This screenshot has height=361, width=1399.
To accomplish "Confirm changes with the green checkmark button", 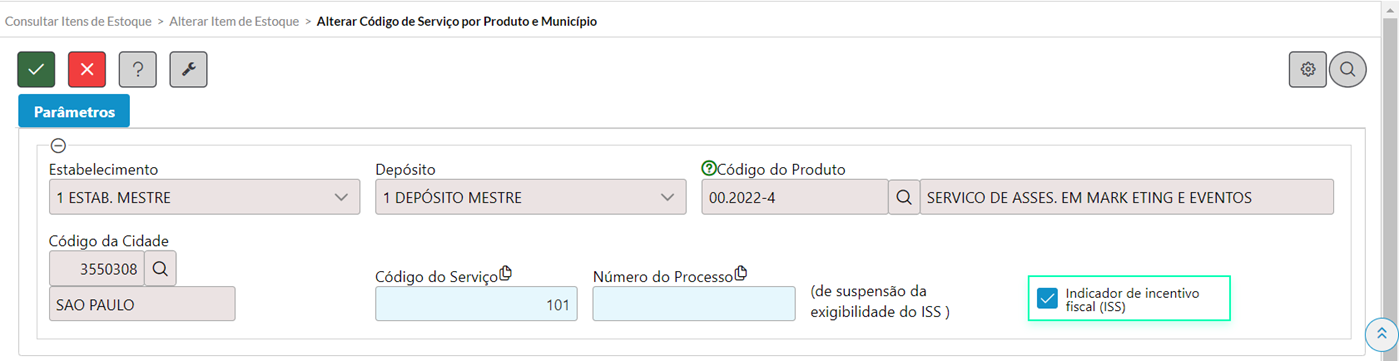I will 36,69.
